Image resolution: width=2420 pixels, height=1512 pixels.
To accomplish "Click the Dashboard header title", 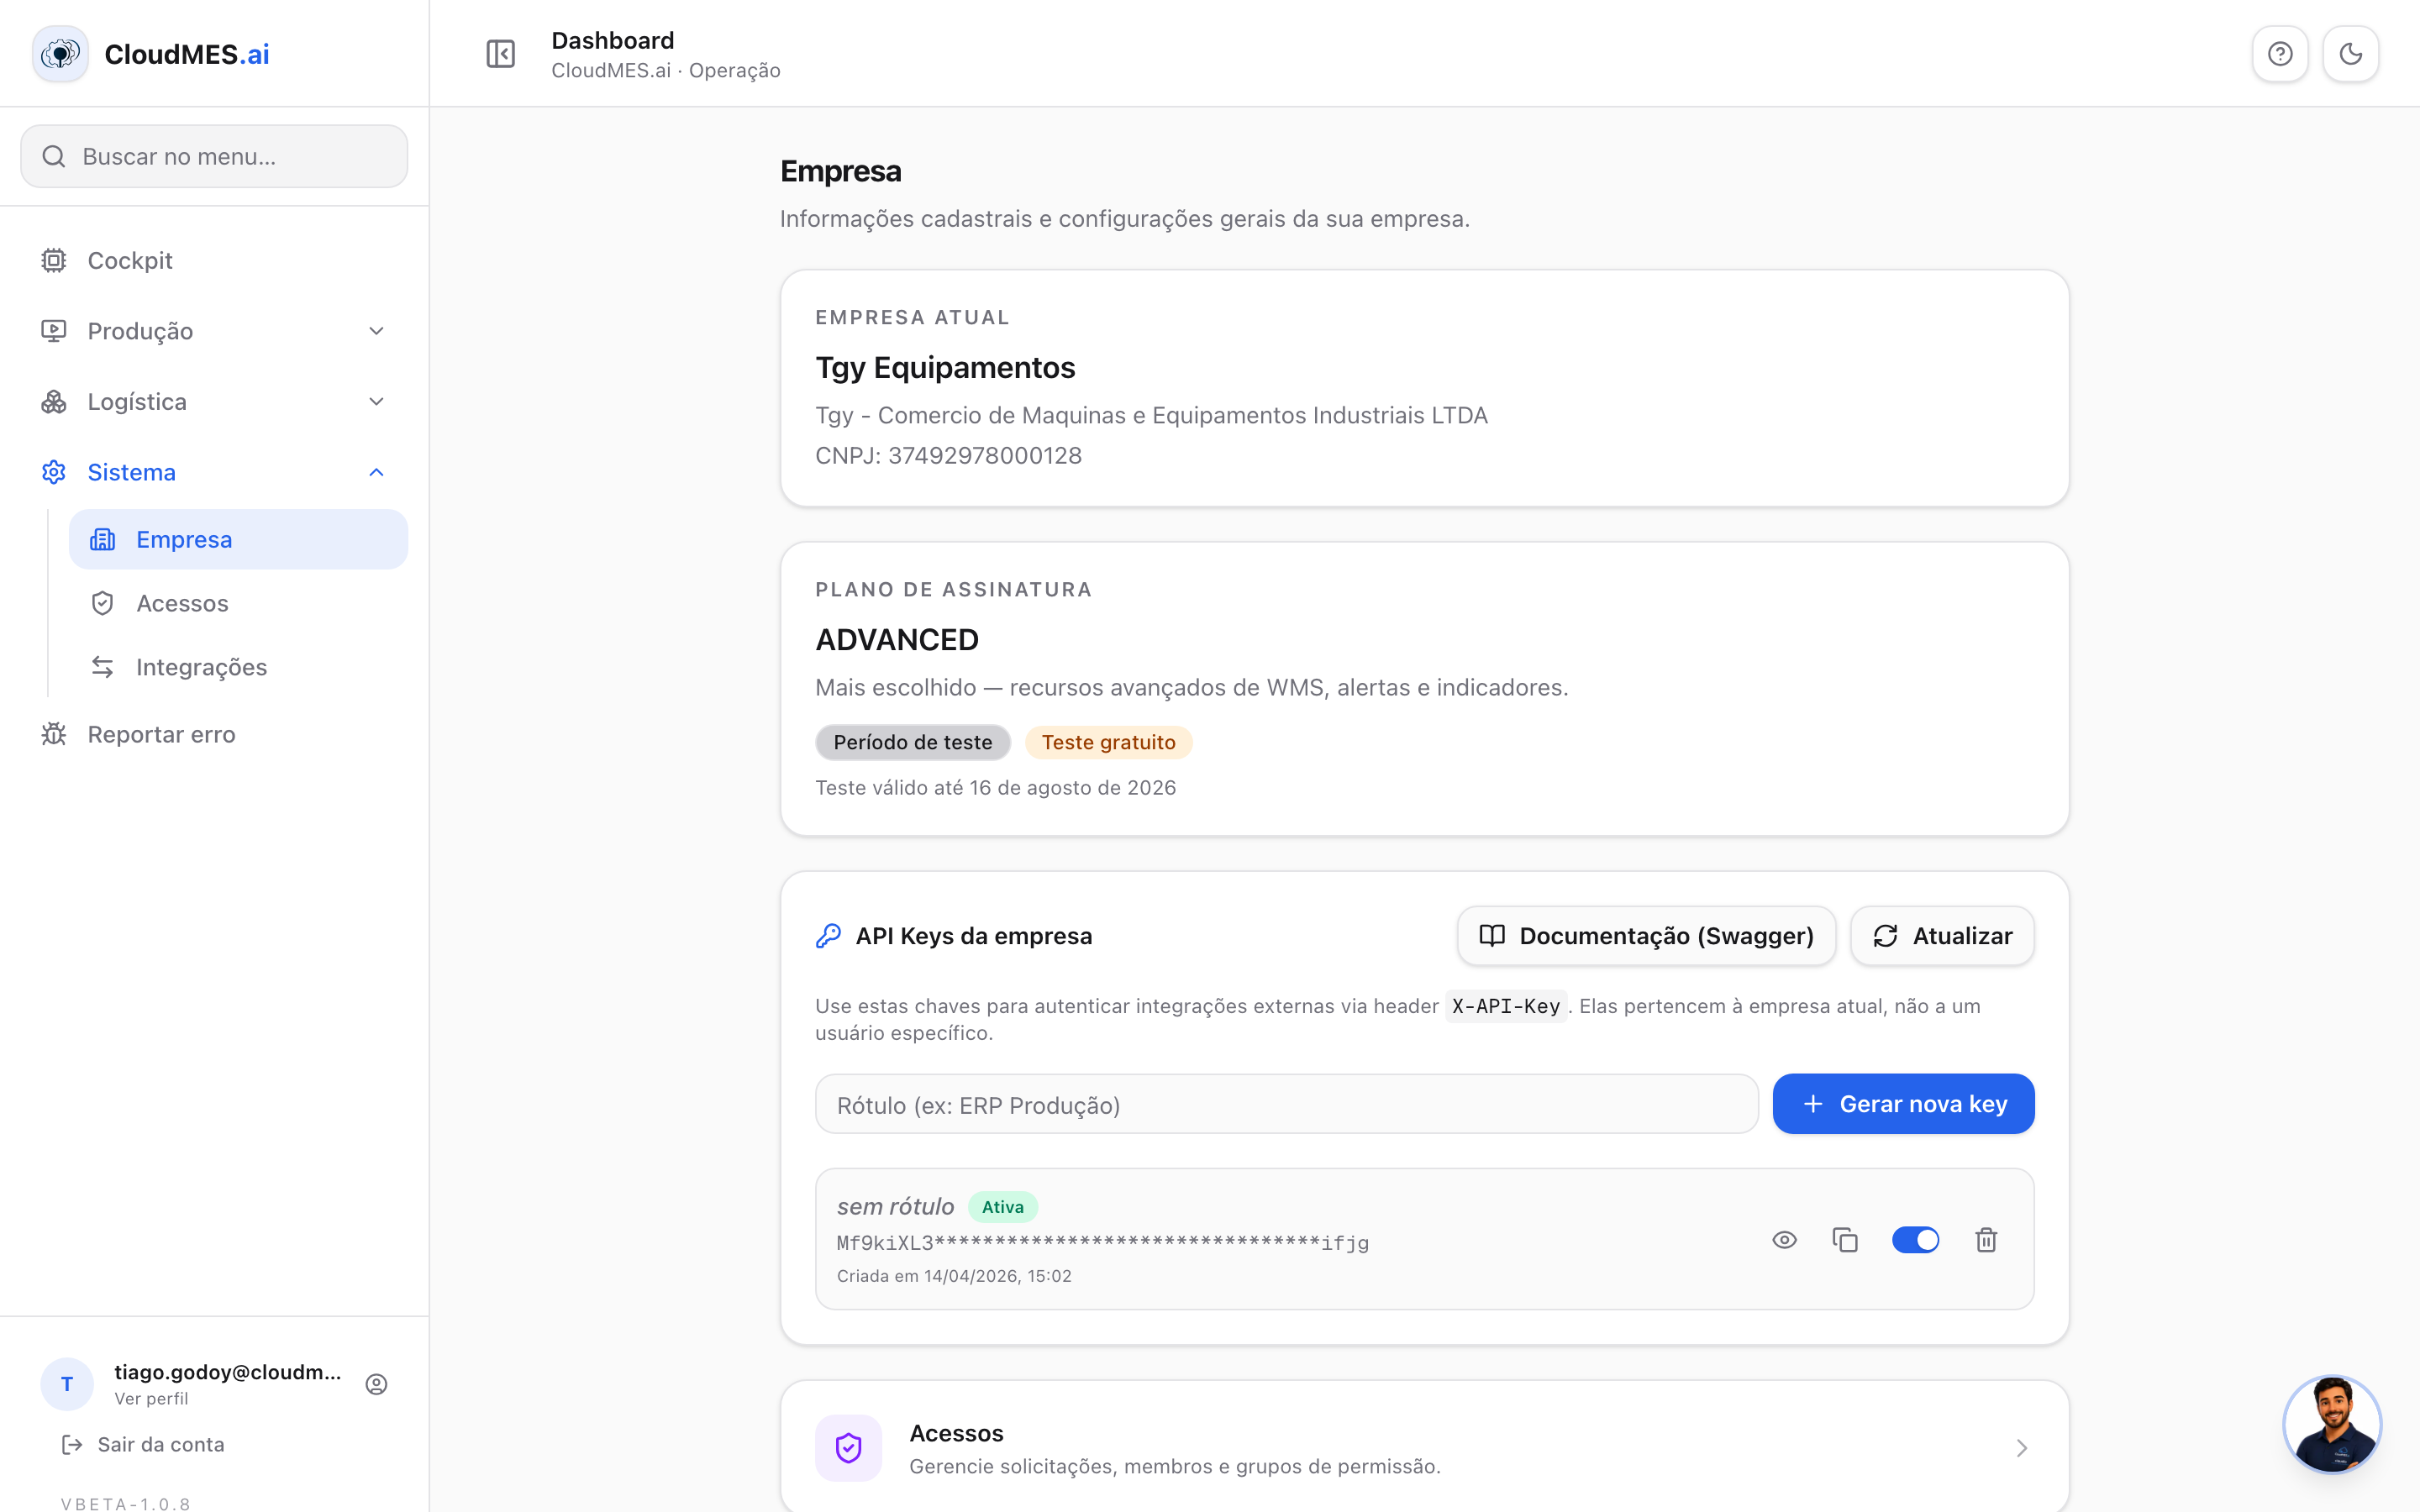I will [613, 40].
